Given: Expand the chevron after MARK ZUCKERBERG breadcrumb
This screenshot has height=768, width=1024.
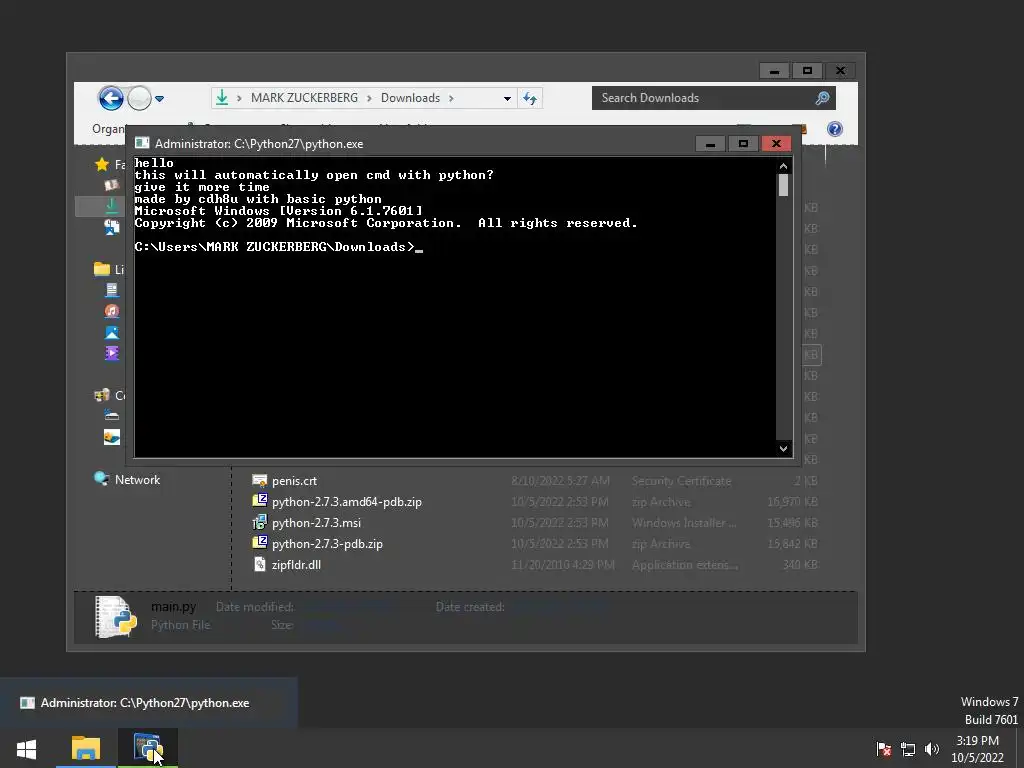Looking at the screenshot, I should click(369, 98).
